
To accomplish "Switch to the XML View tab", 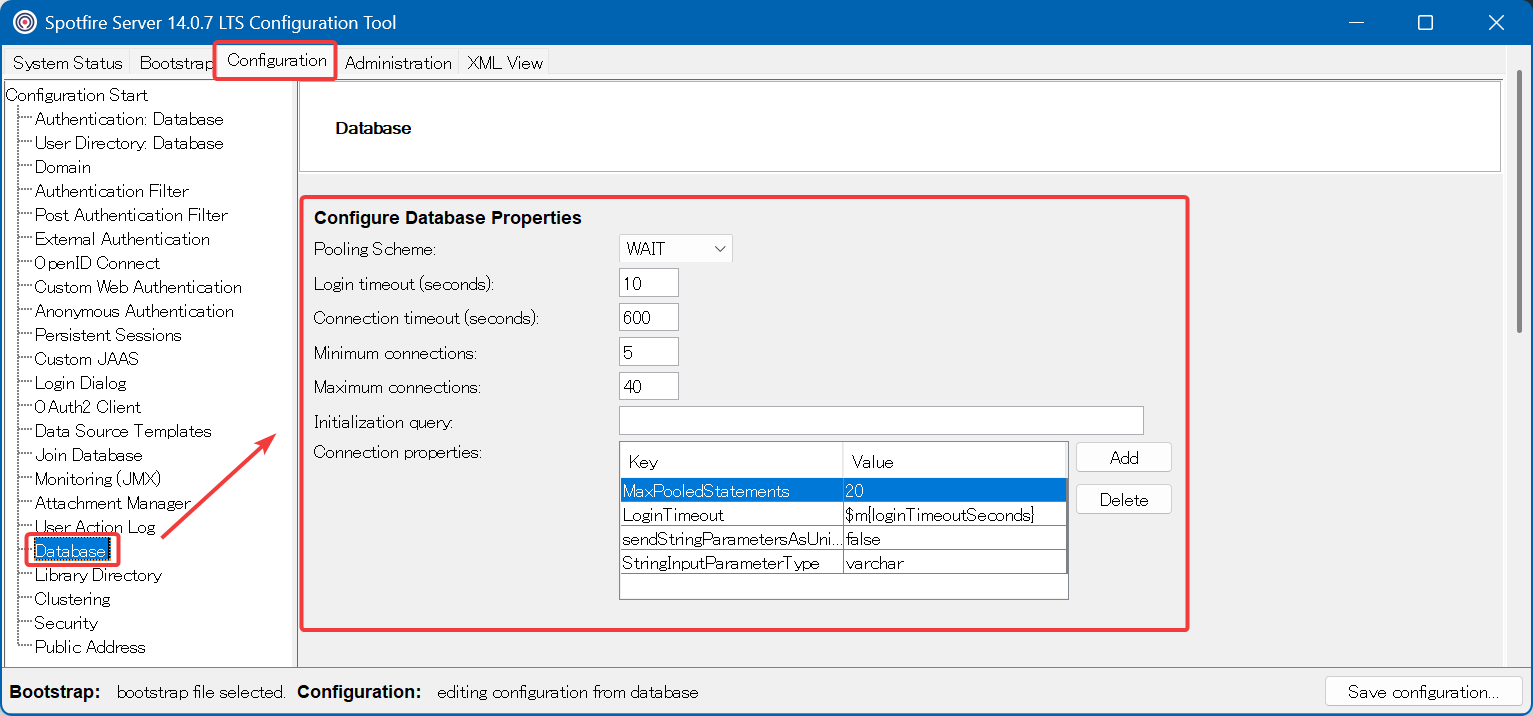I will coord(505,63).
